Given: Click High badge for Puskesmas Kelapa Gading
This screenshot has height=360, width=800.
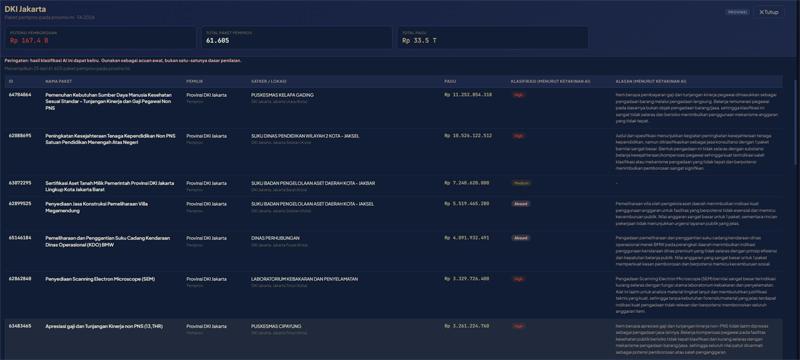Looking at the screenshot, I should [519, 95].
